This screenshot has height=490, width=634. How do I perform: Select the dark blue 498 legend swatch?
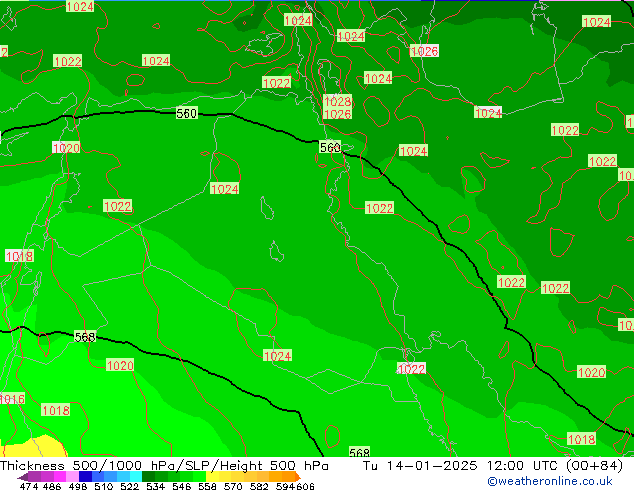click(86, 477)
